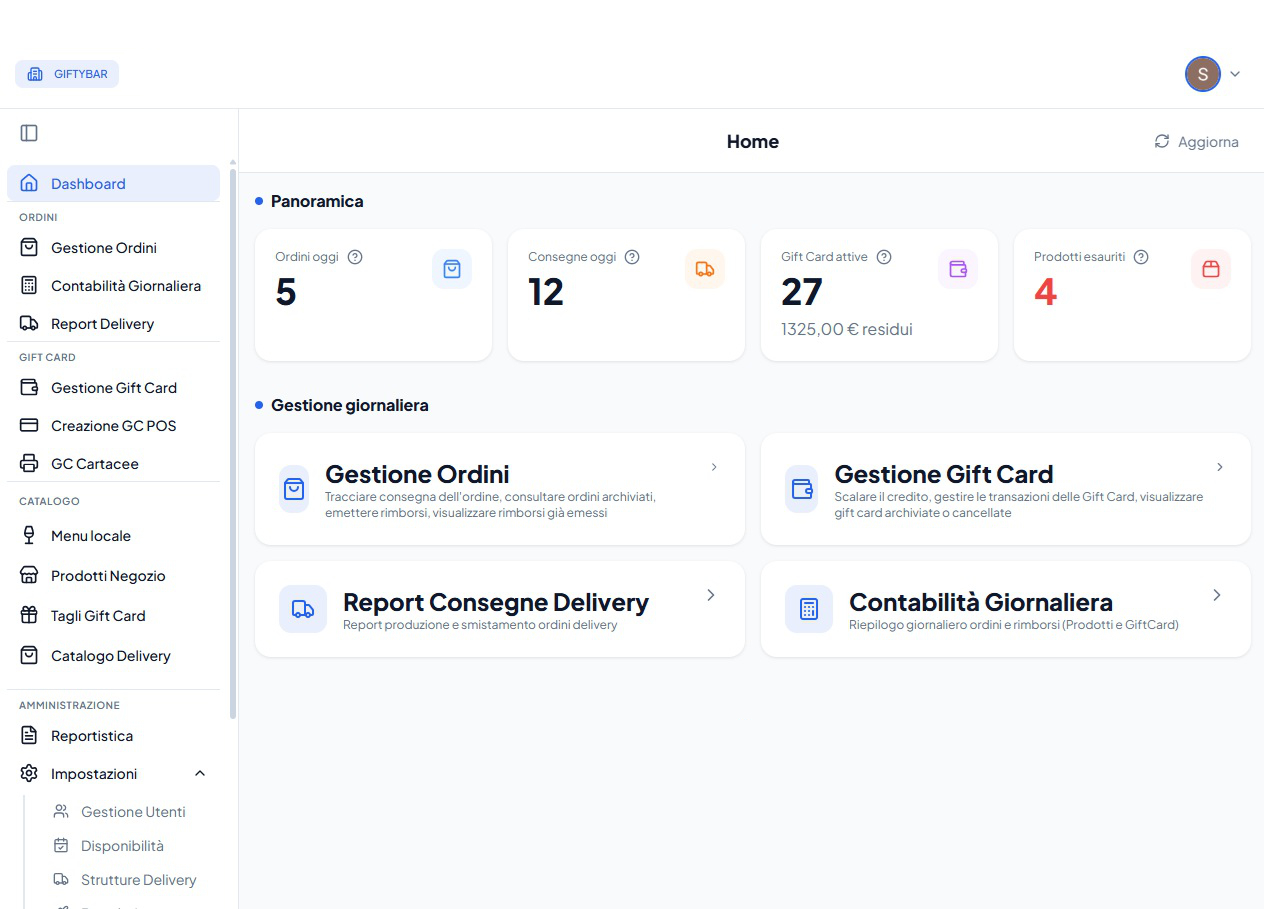Click the GC Cartacee printer icon
This screenshot has width=1264, height=909.
tap(29, 463)
